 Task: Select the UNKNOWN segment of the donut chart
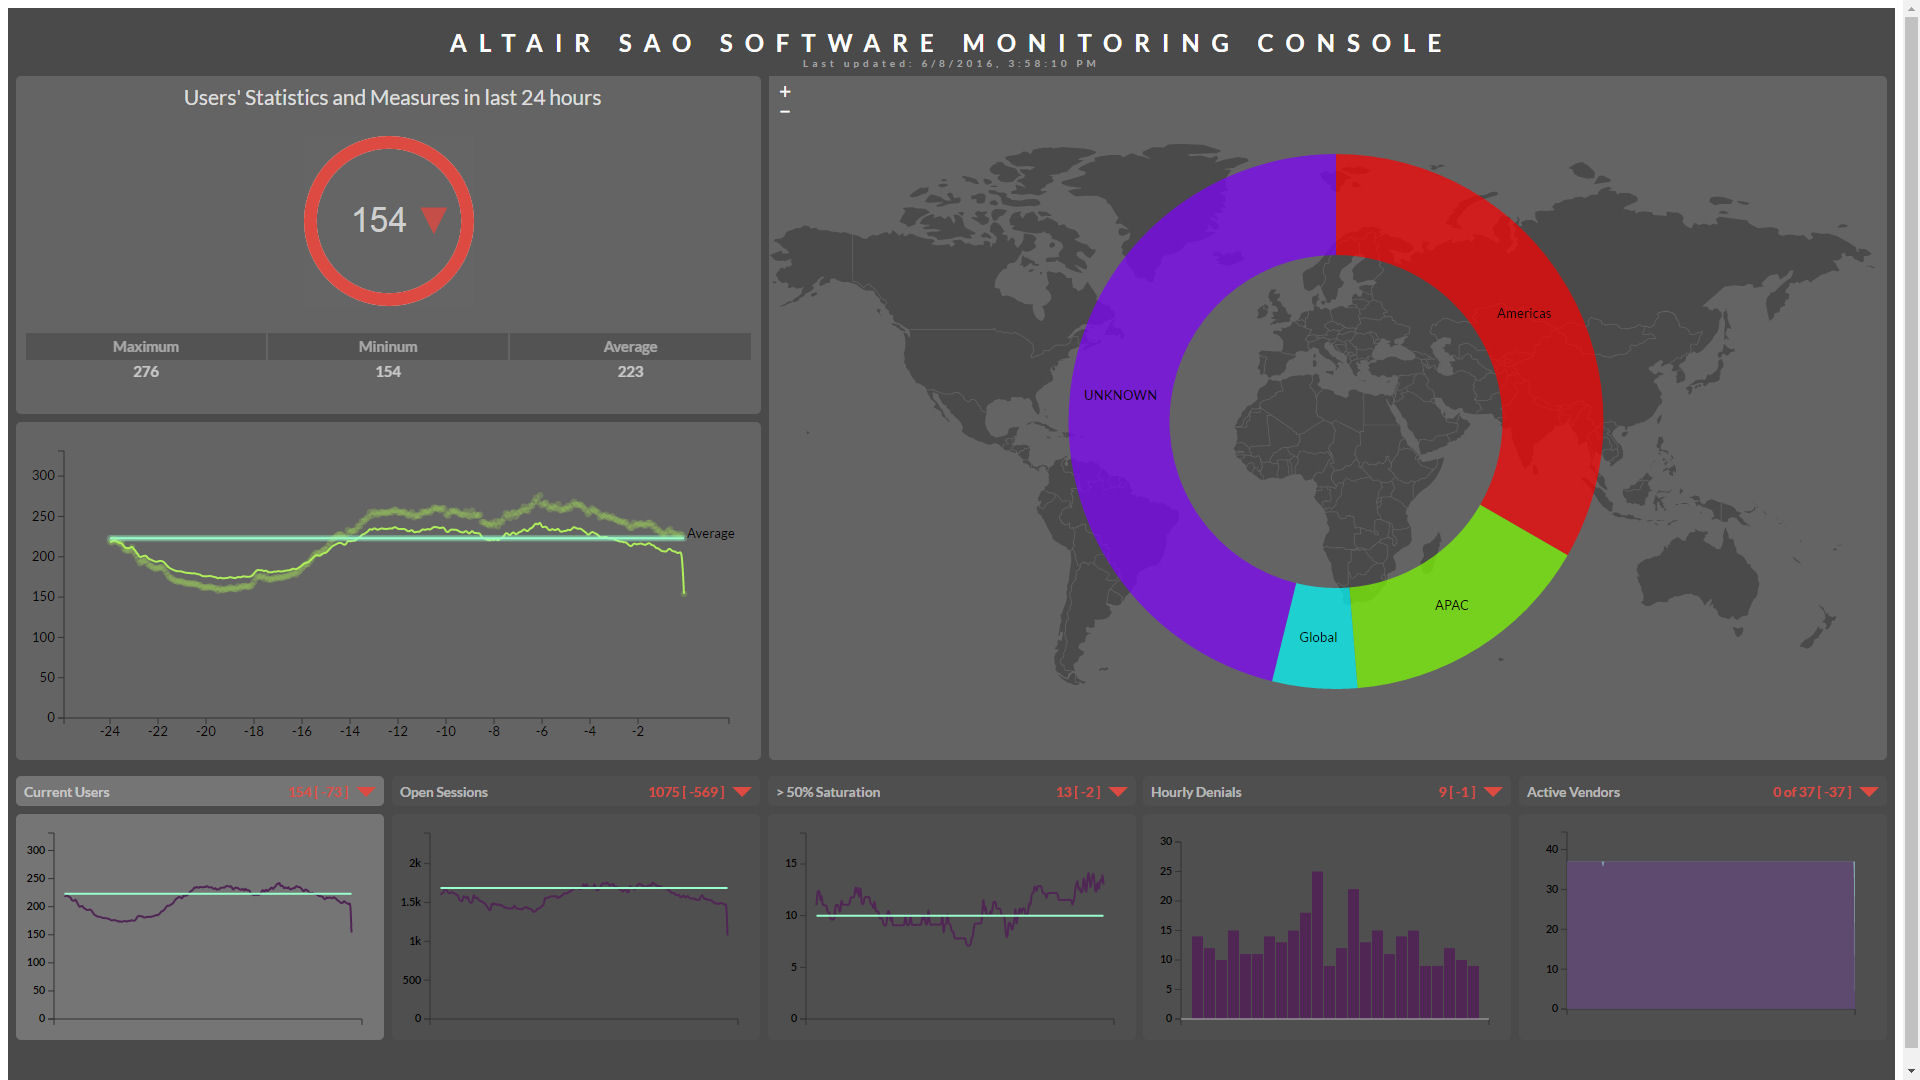[1120, 395]
